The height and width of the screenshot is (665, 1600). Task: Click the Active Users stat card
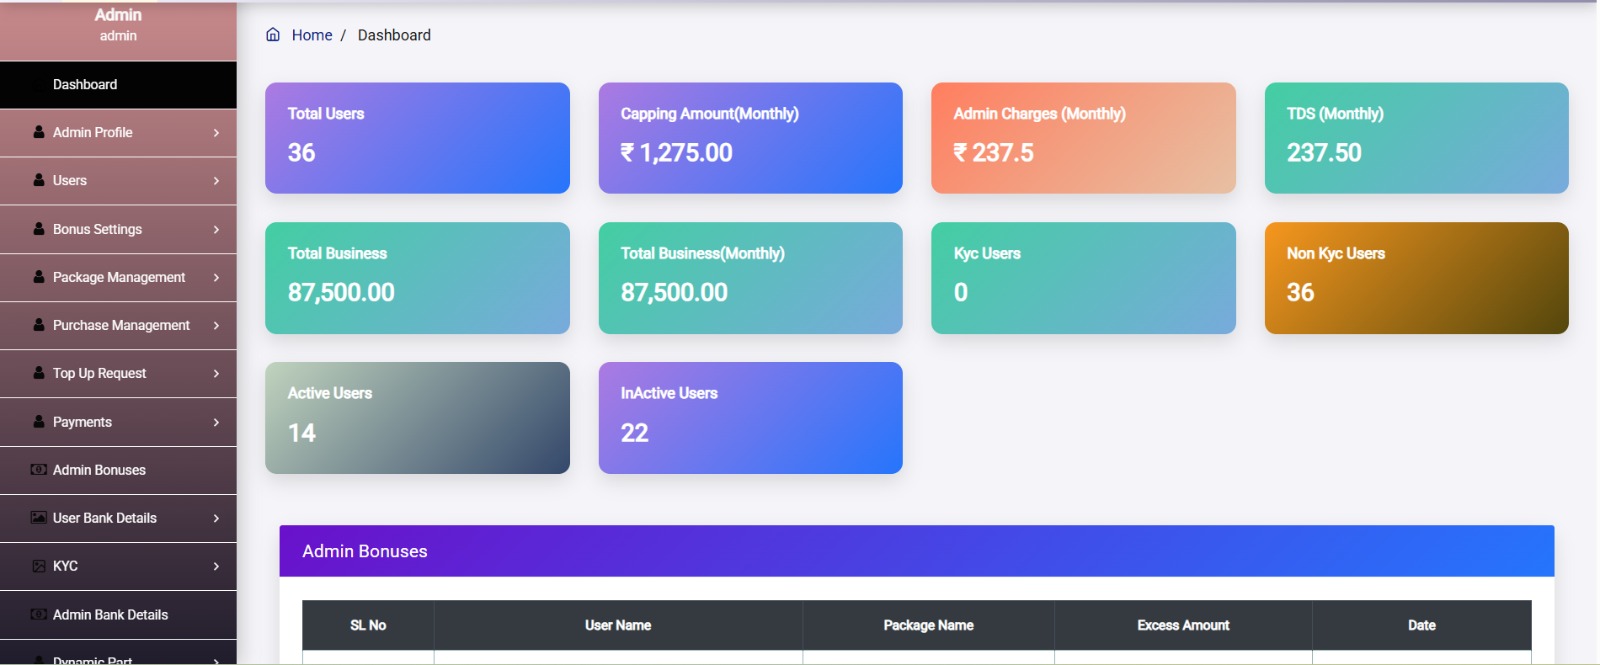417,418
